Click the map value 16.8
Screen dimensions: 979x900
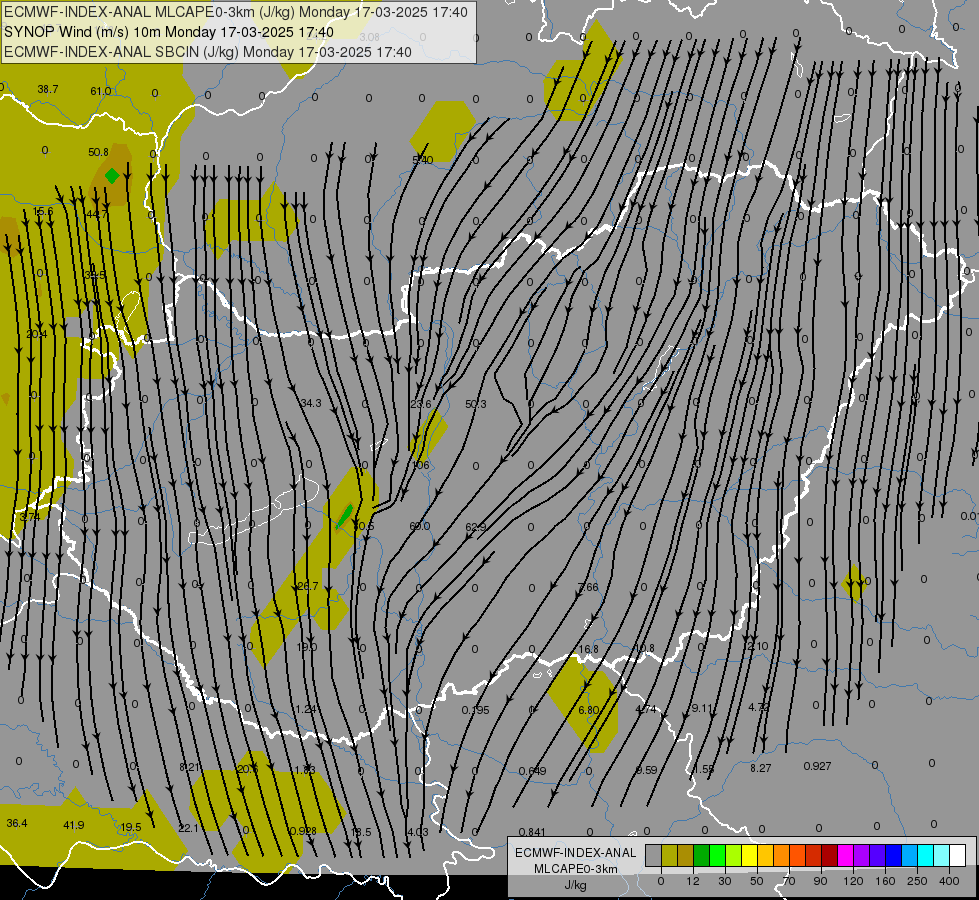coord(588,649)
